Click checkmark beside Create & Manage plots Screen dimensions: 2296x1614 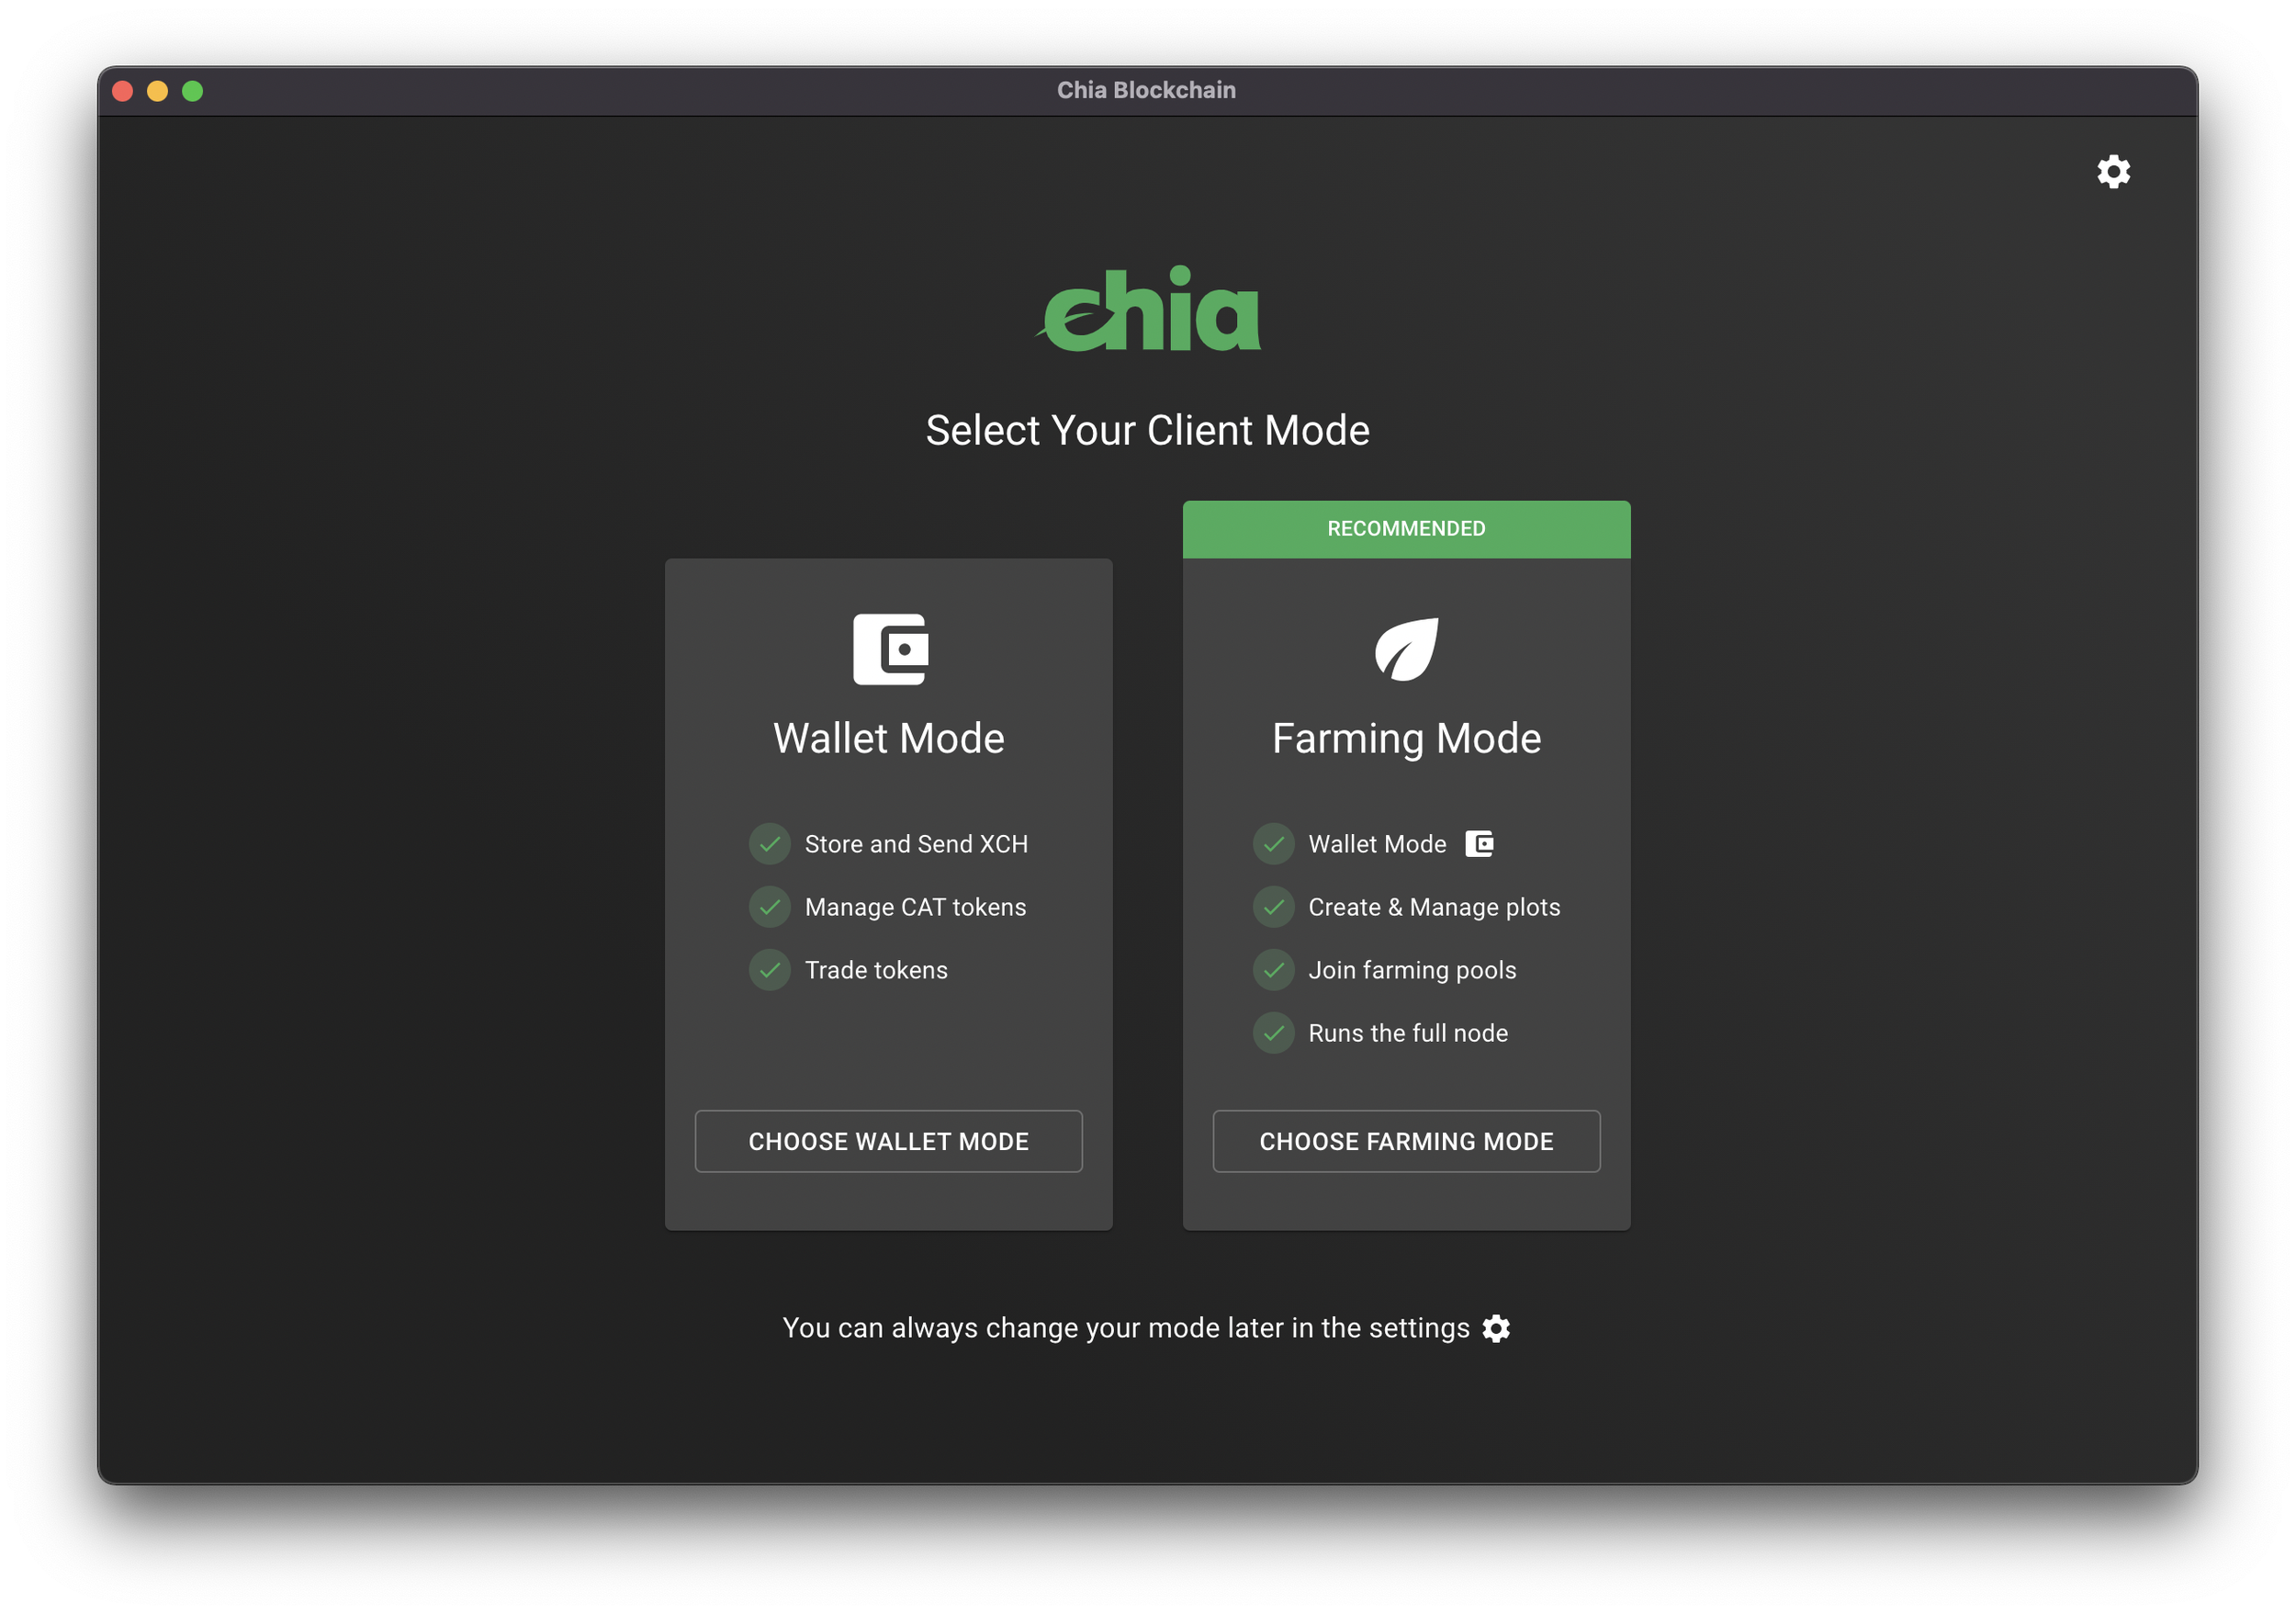click(1273, 907)
